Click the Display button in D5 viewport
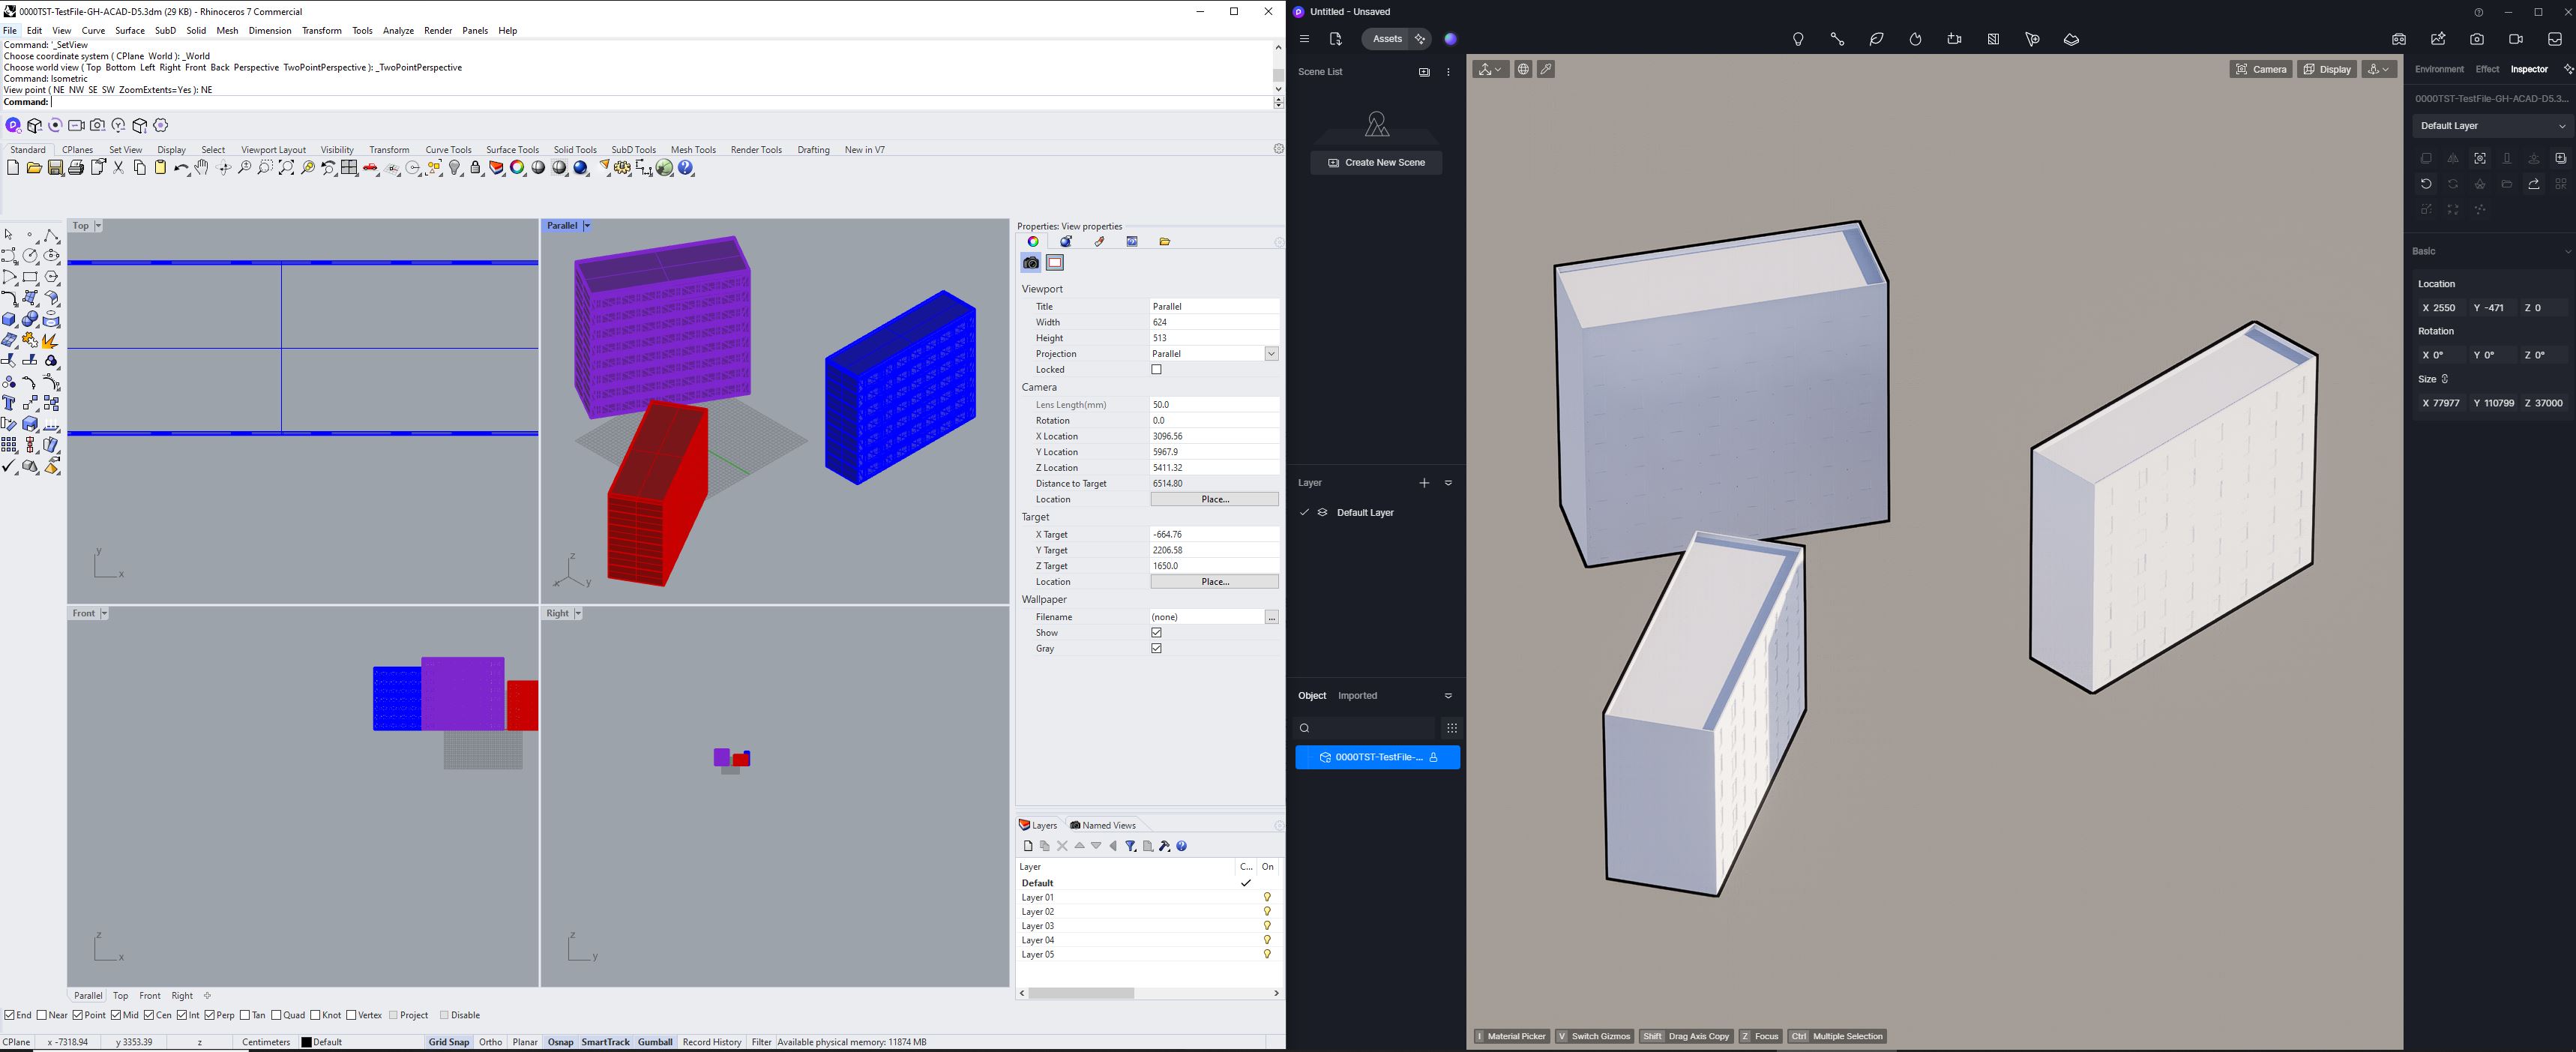This screenshot has height=1052, width=2576. point(2326,69)
